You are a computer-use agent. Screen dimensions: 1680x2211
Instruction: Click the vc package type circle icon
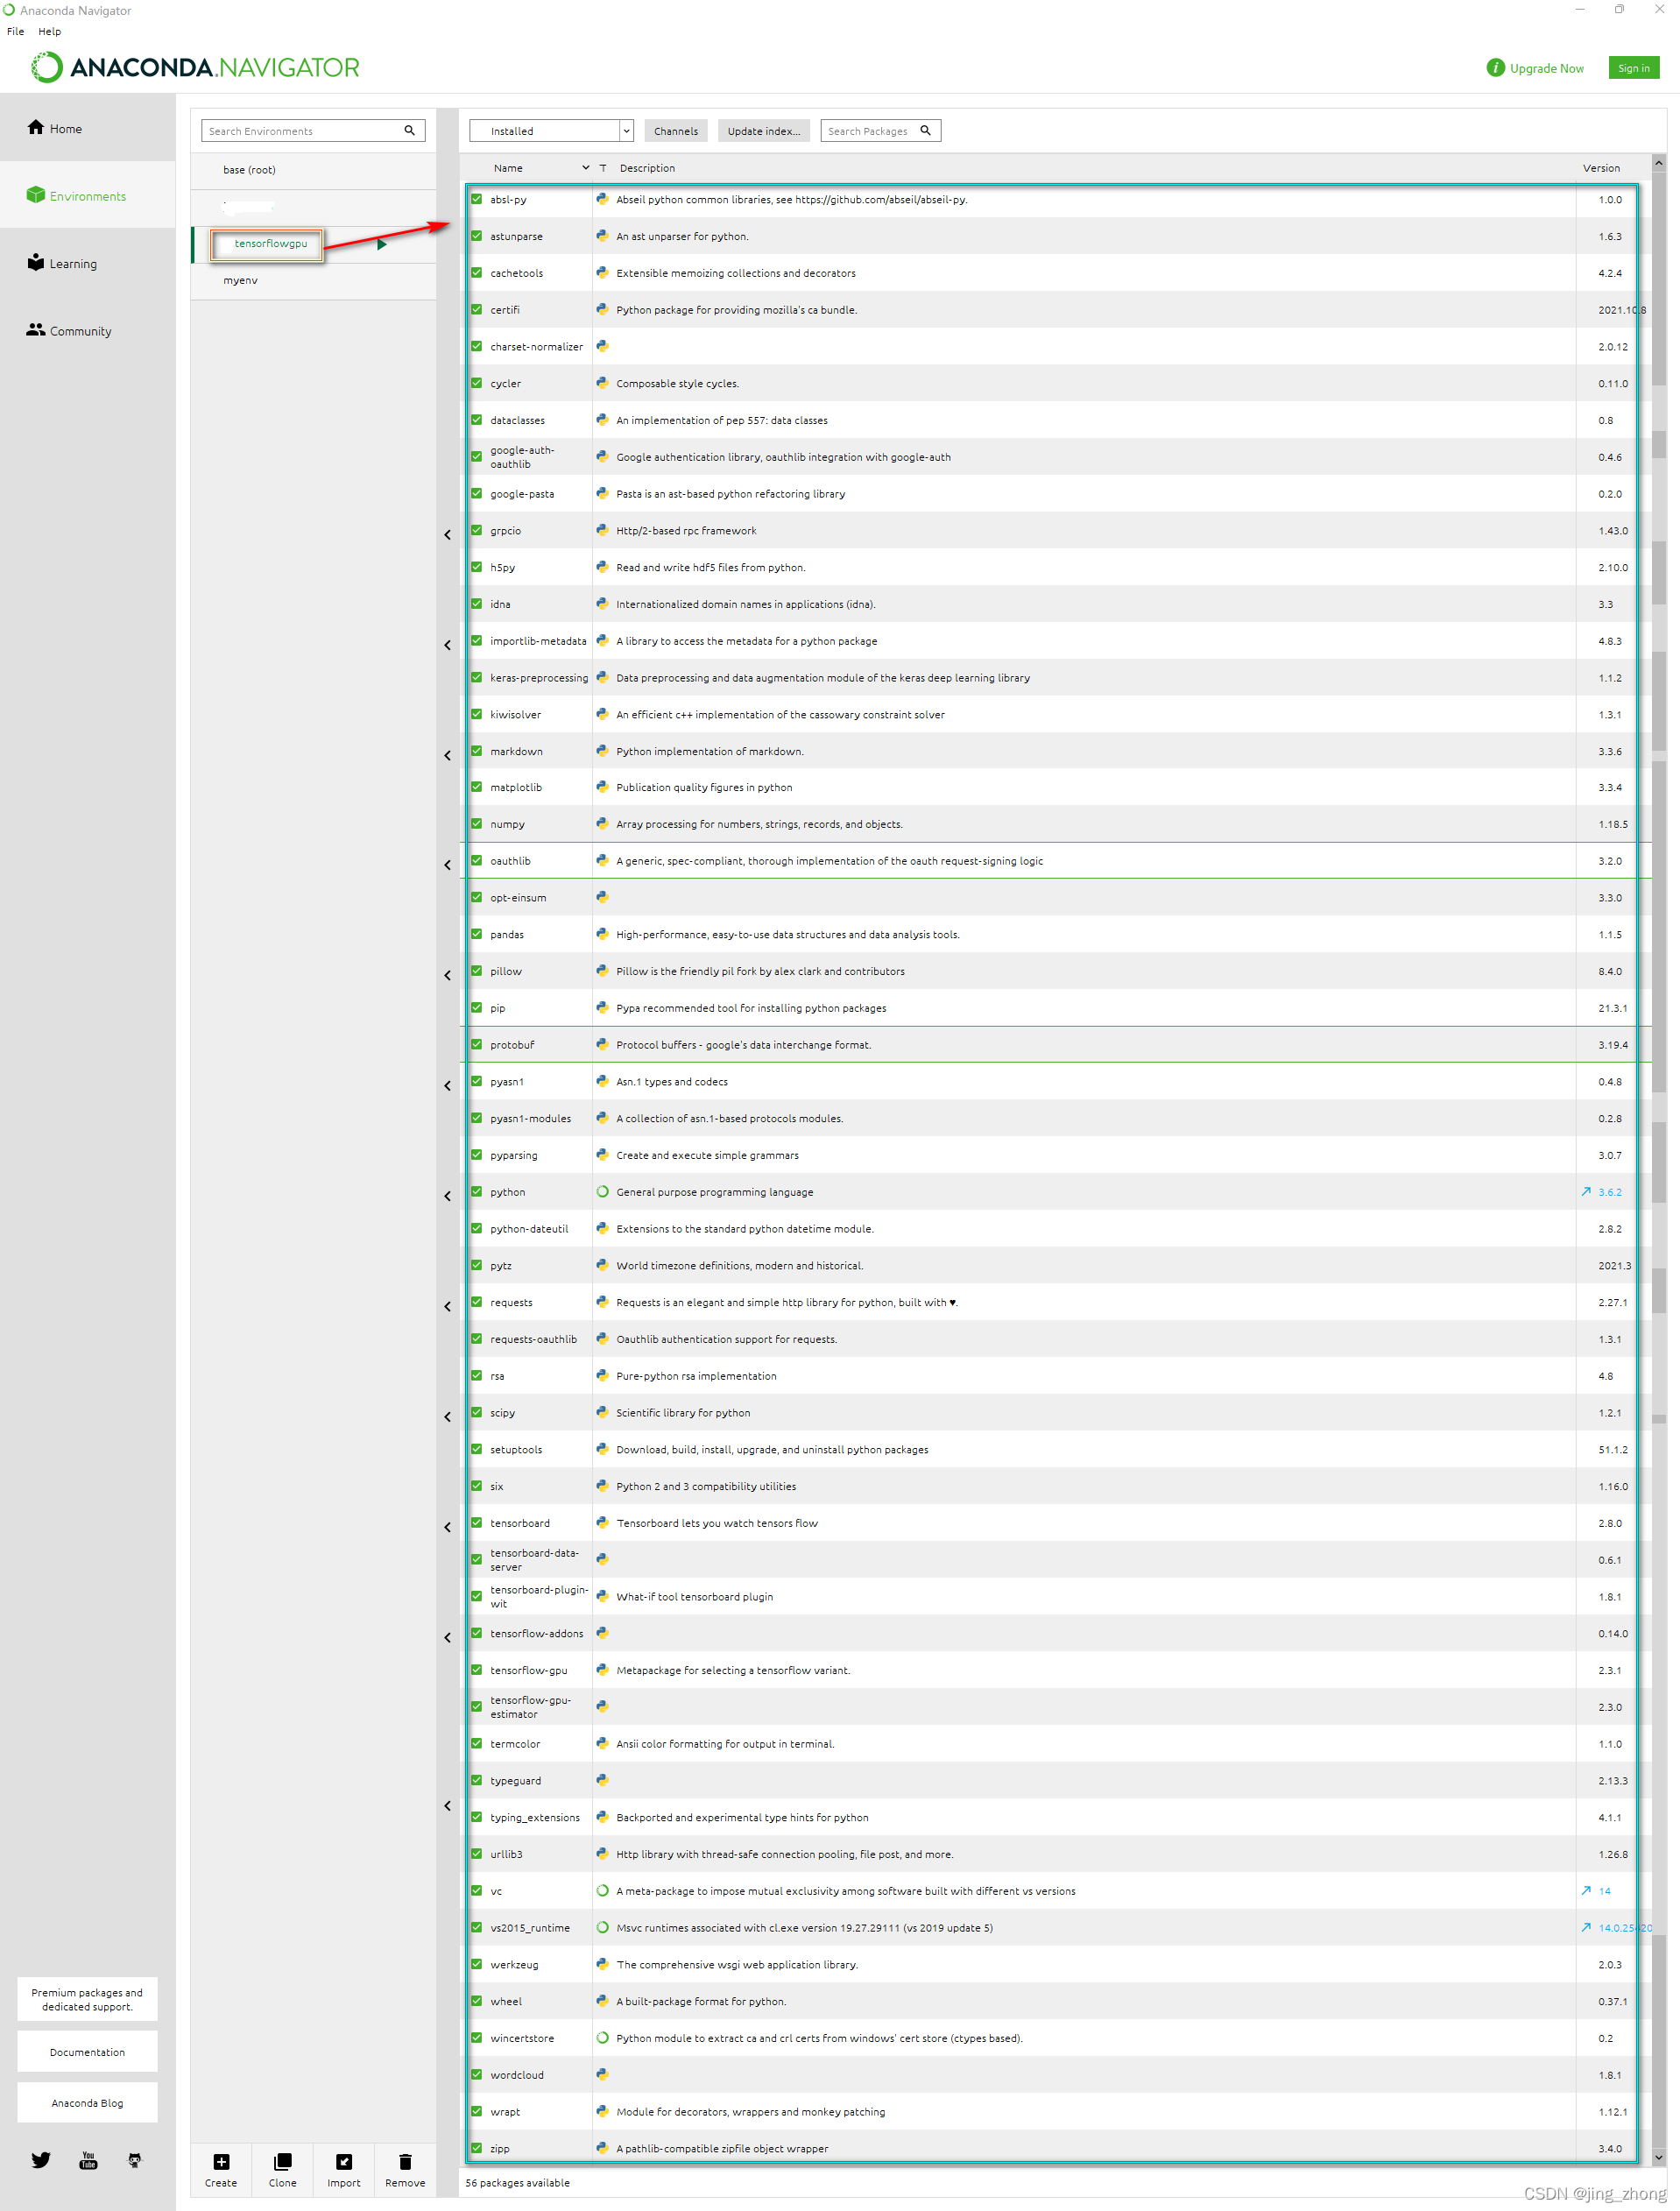[x=602, y=1890]
